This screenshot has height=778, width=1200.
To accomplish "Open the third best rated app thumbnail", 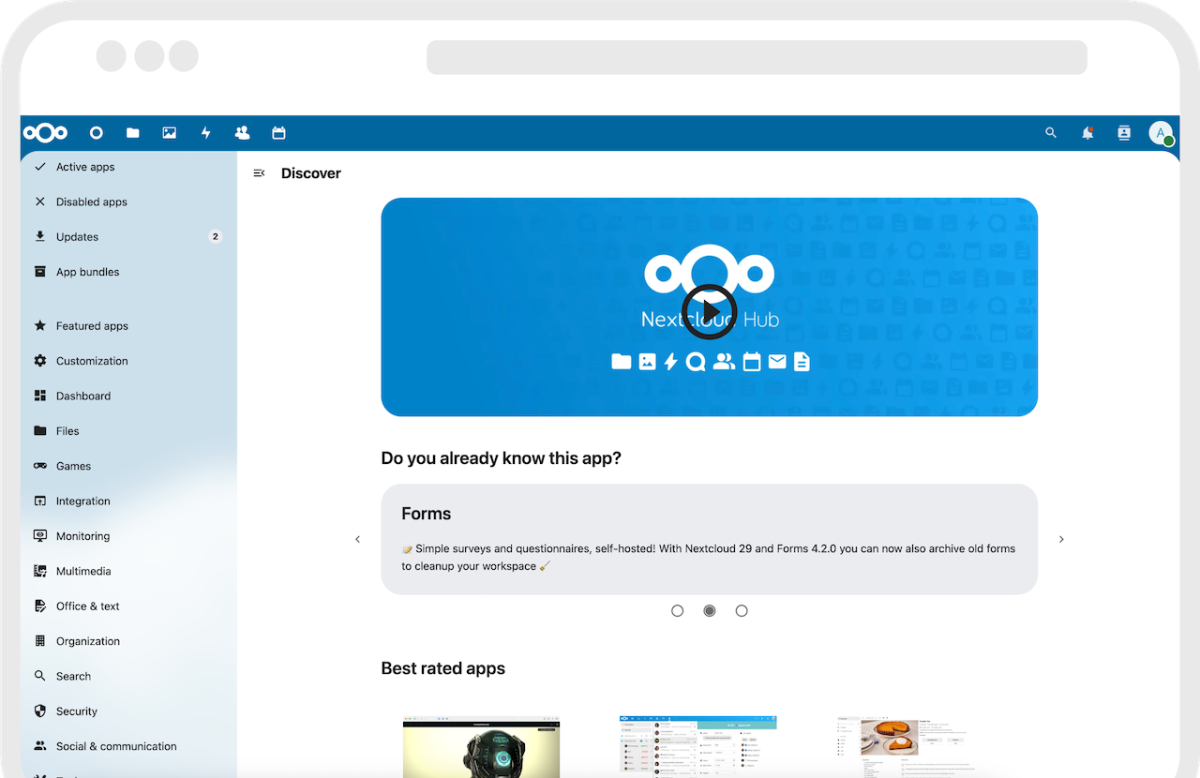I will point(915,746).
